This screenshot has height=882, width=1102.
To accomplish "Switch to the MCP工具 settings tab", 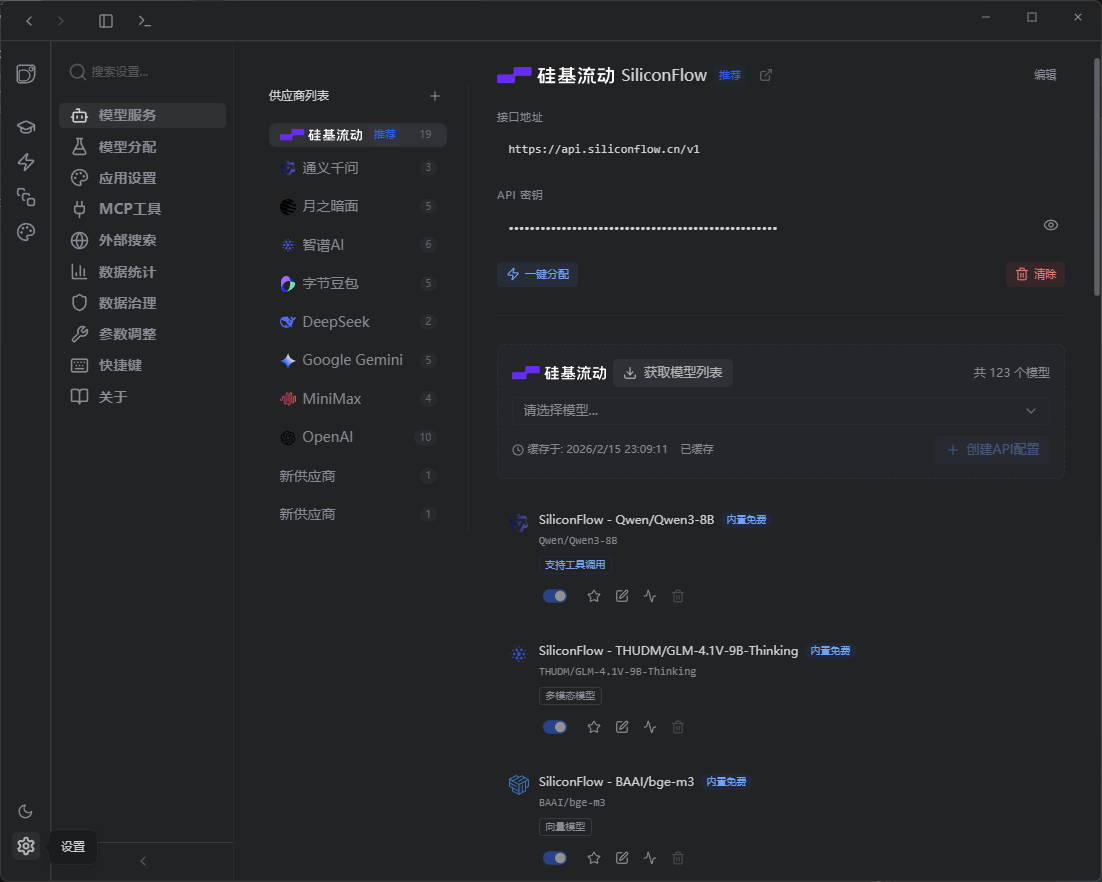I will tap(142, 208).
